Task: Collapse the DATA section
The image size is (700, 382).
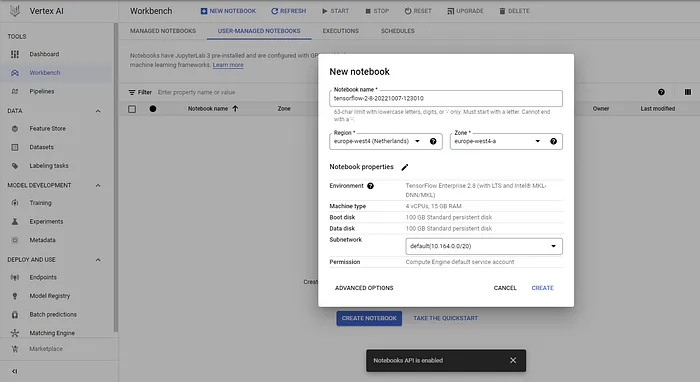Action: 98,111
